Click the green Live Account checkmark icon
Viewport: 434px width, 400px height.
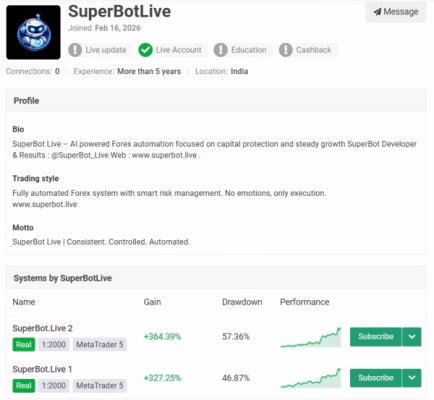[x=145, y=50]
